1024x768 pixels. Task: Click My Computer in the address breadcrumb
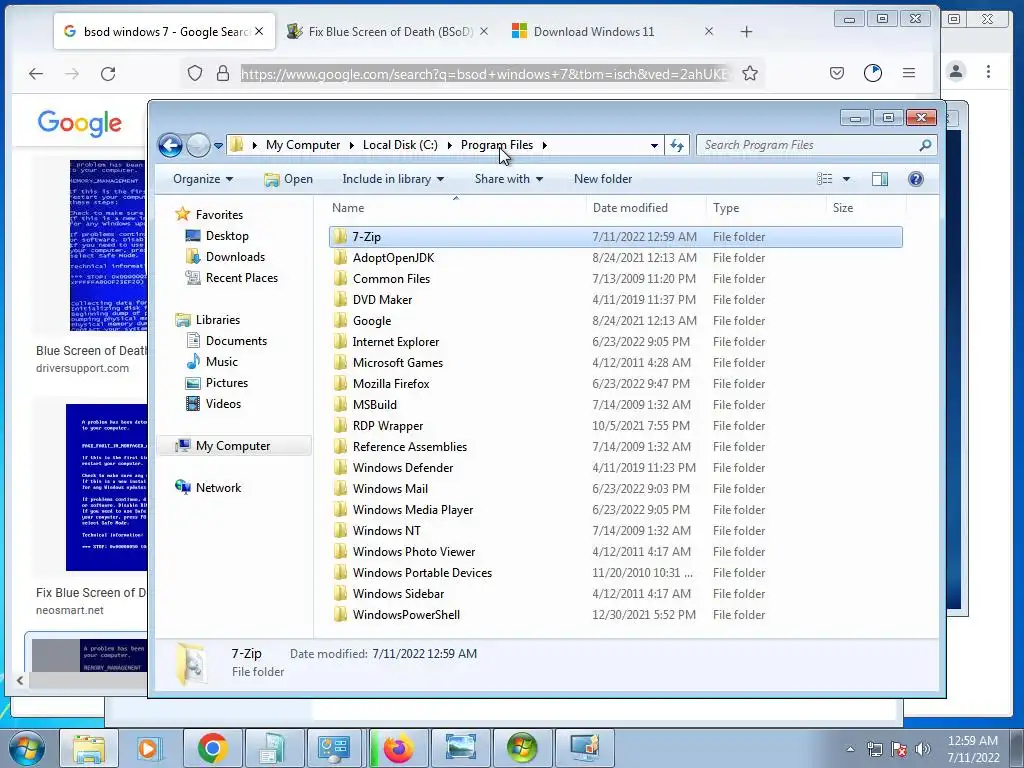point(302,145)
